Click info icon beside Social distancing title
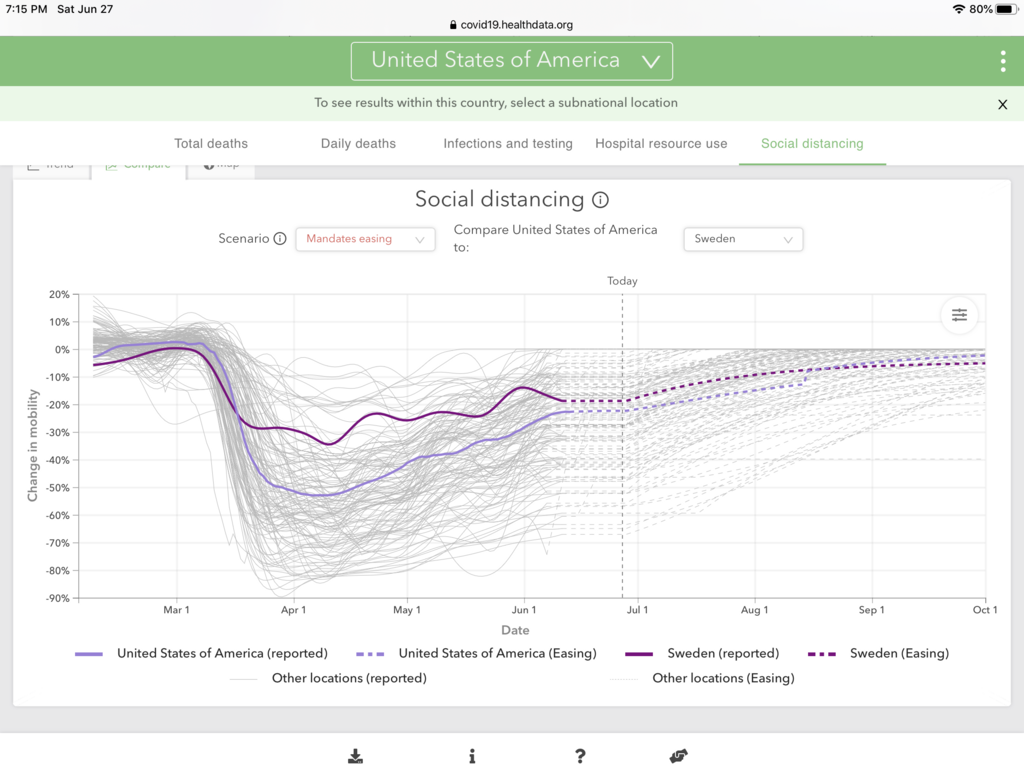 (x=600, y=200)
